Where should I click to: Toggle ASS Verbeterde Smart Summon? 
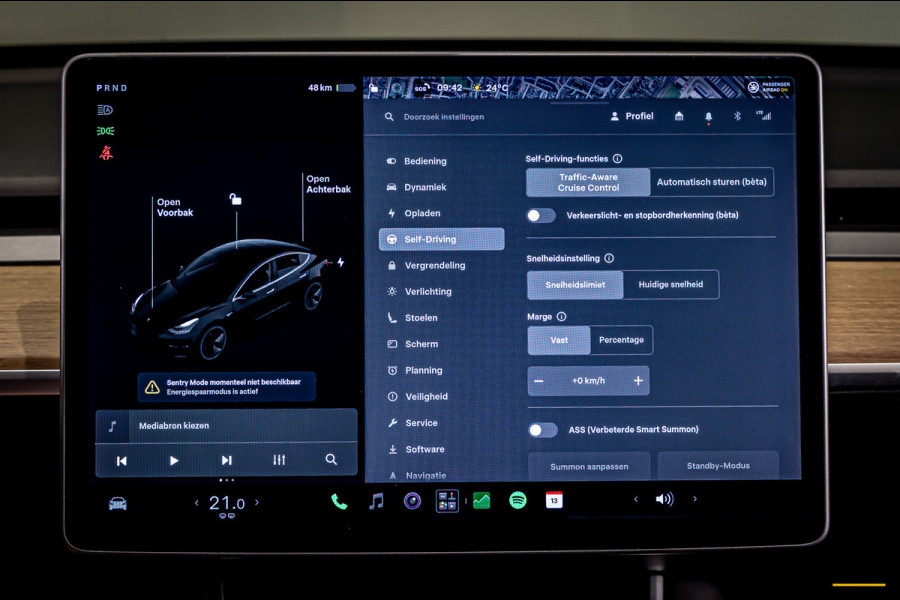(543, 430)
